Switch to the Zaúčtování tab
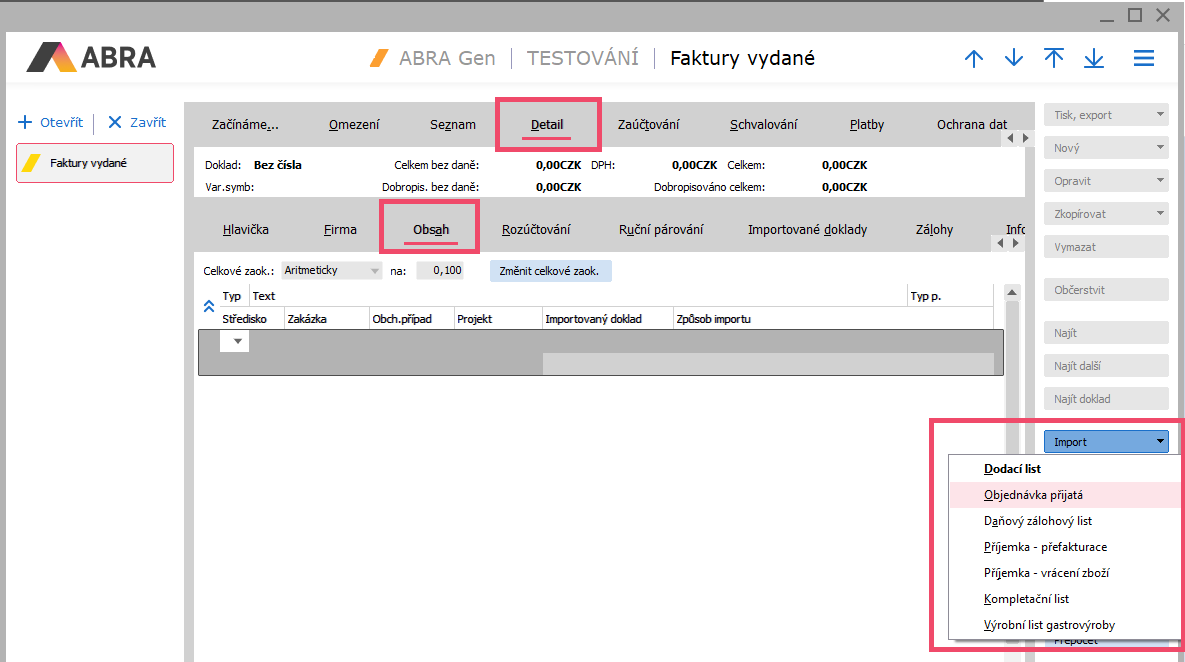The image size is (1185, 662). (x=648, y=125)
